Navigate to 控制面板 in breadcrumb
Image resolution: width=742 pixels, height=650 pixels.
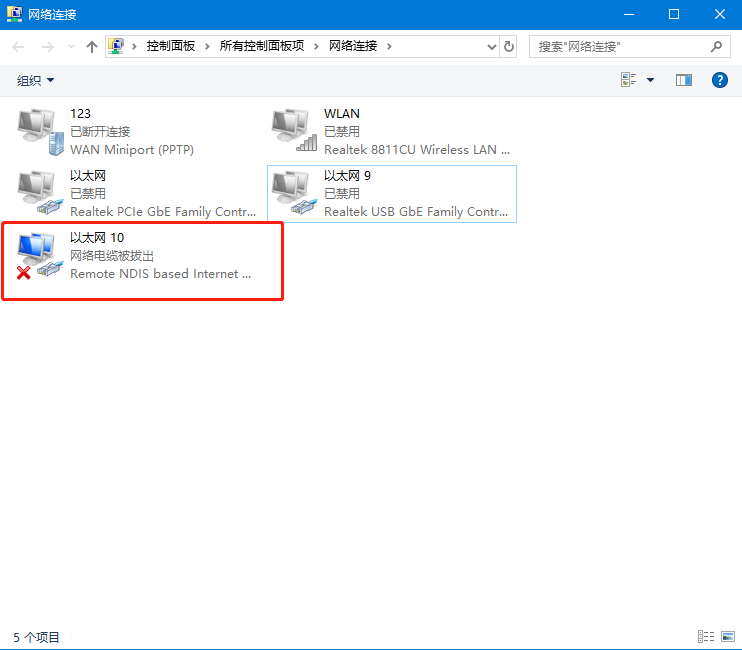[x=170, y=46]
